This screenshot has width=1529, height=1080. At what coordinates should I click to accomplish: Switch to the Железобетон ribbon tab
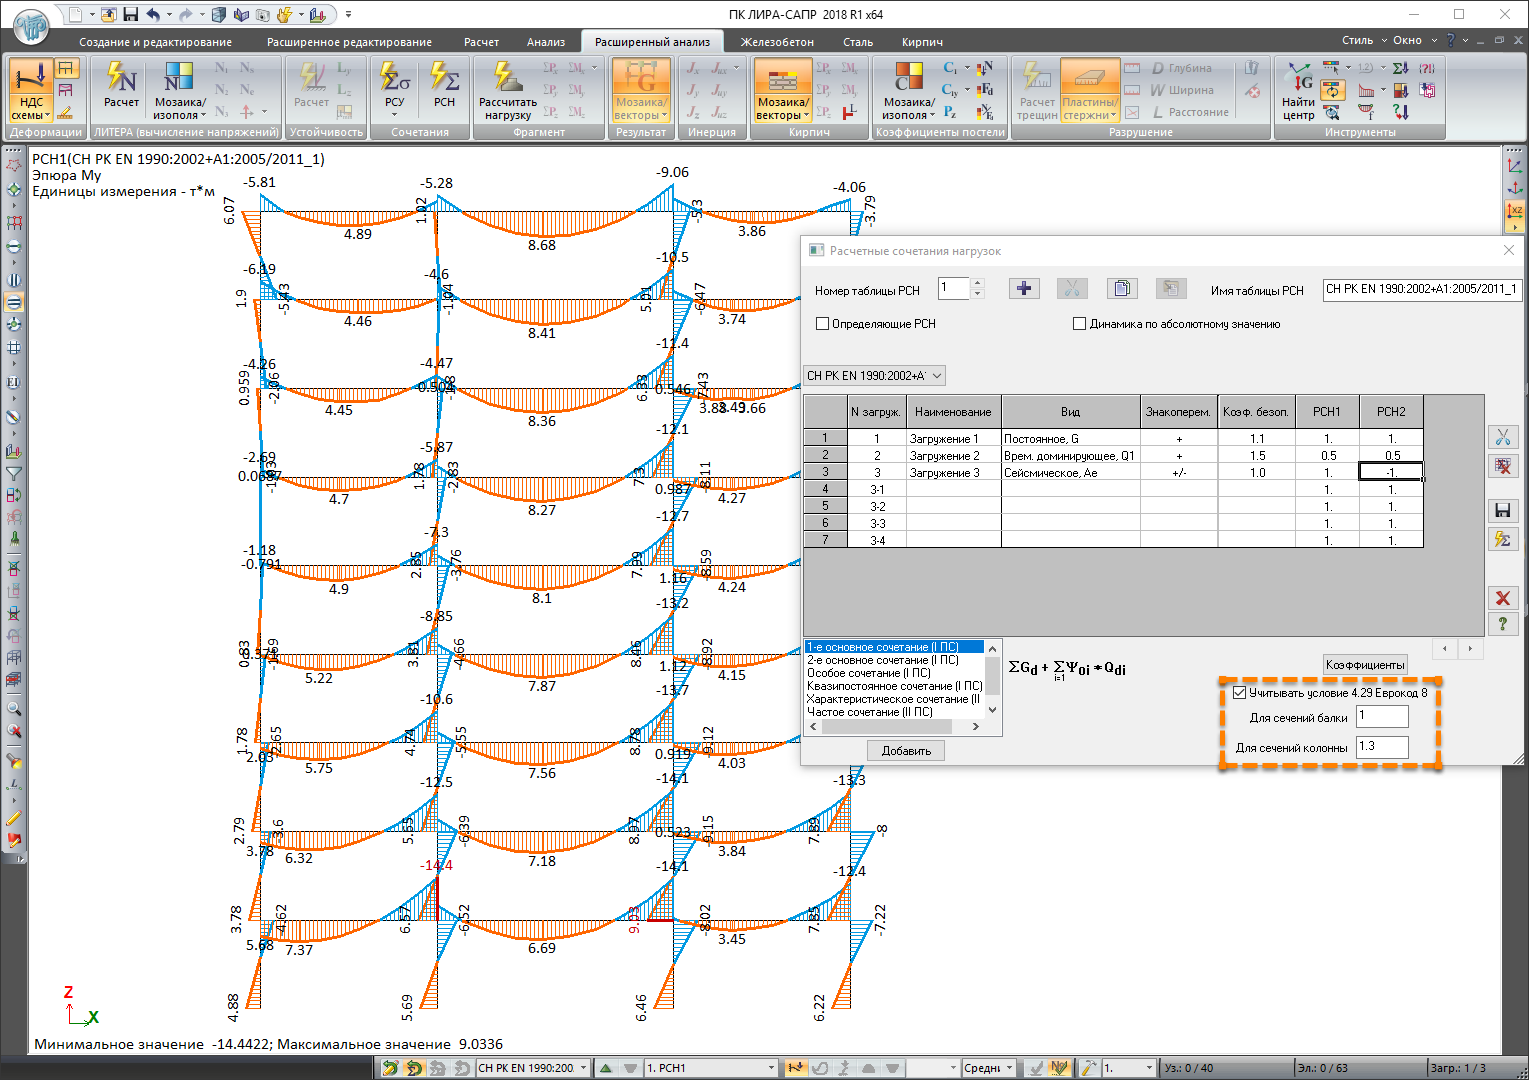click(x=776, y=42)
